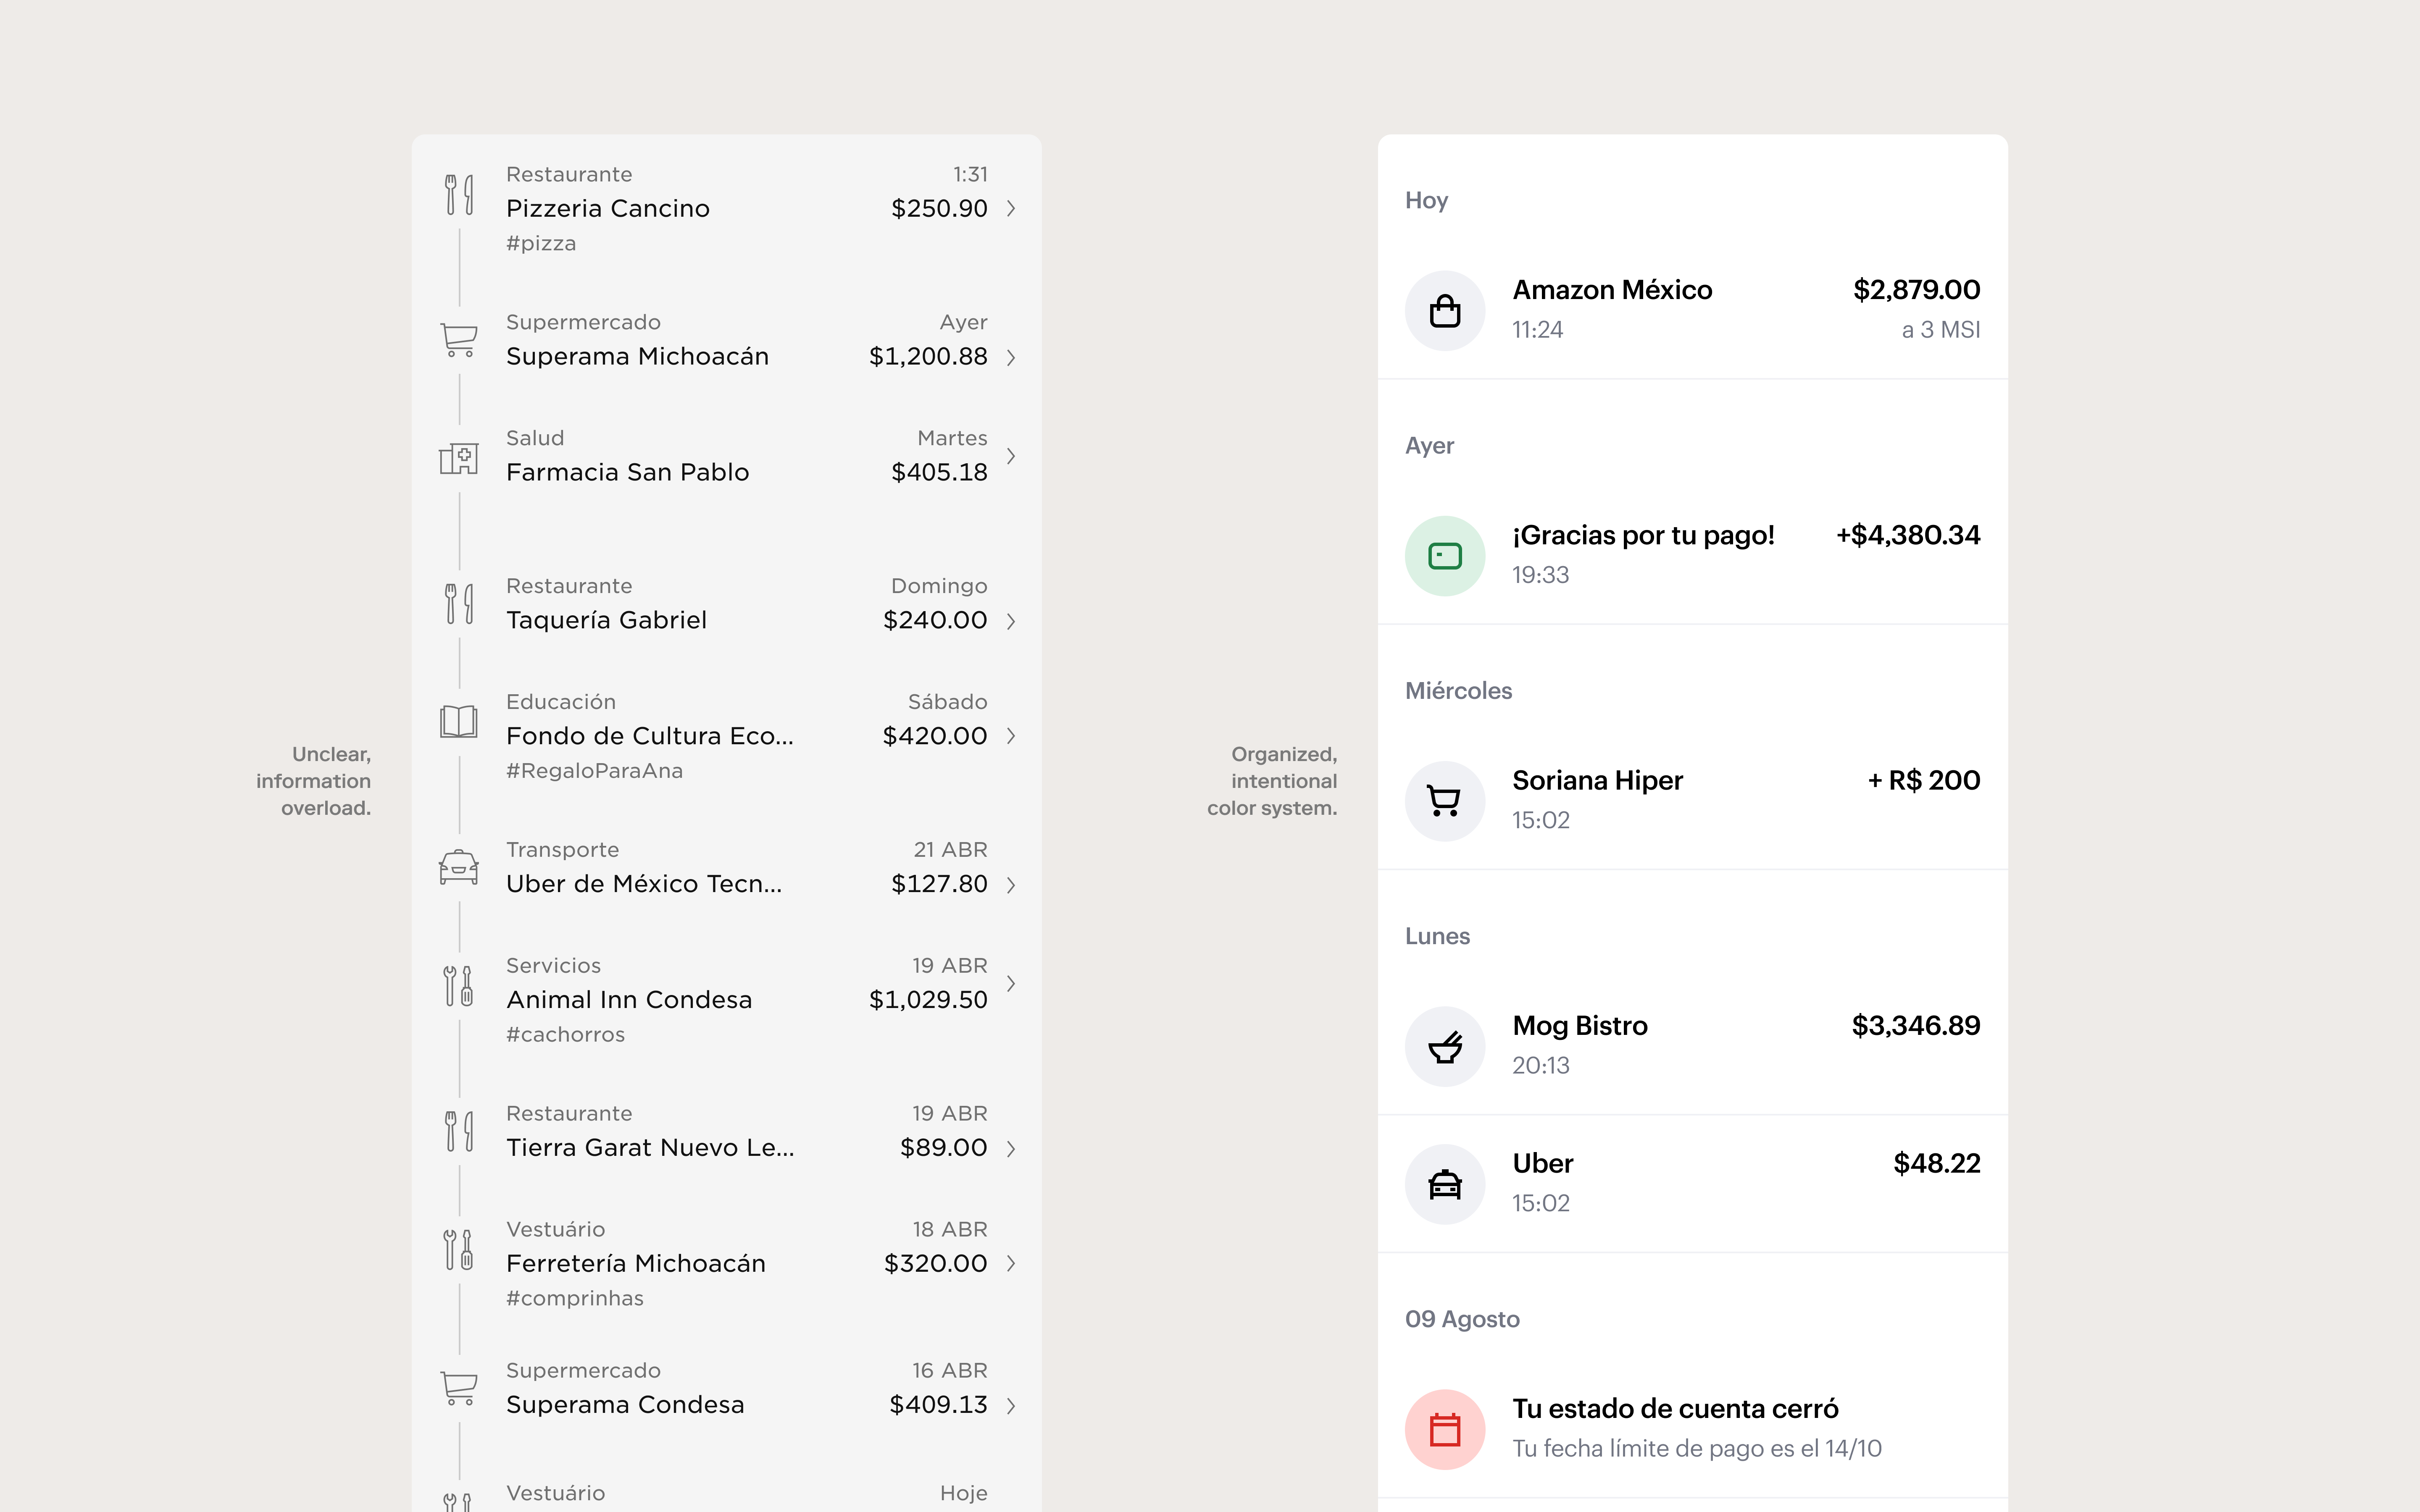This screenshot has height=1512, width=2420.
Task: Click the cart icon beside Superama Condesa
Action: pos(459,1388)
